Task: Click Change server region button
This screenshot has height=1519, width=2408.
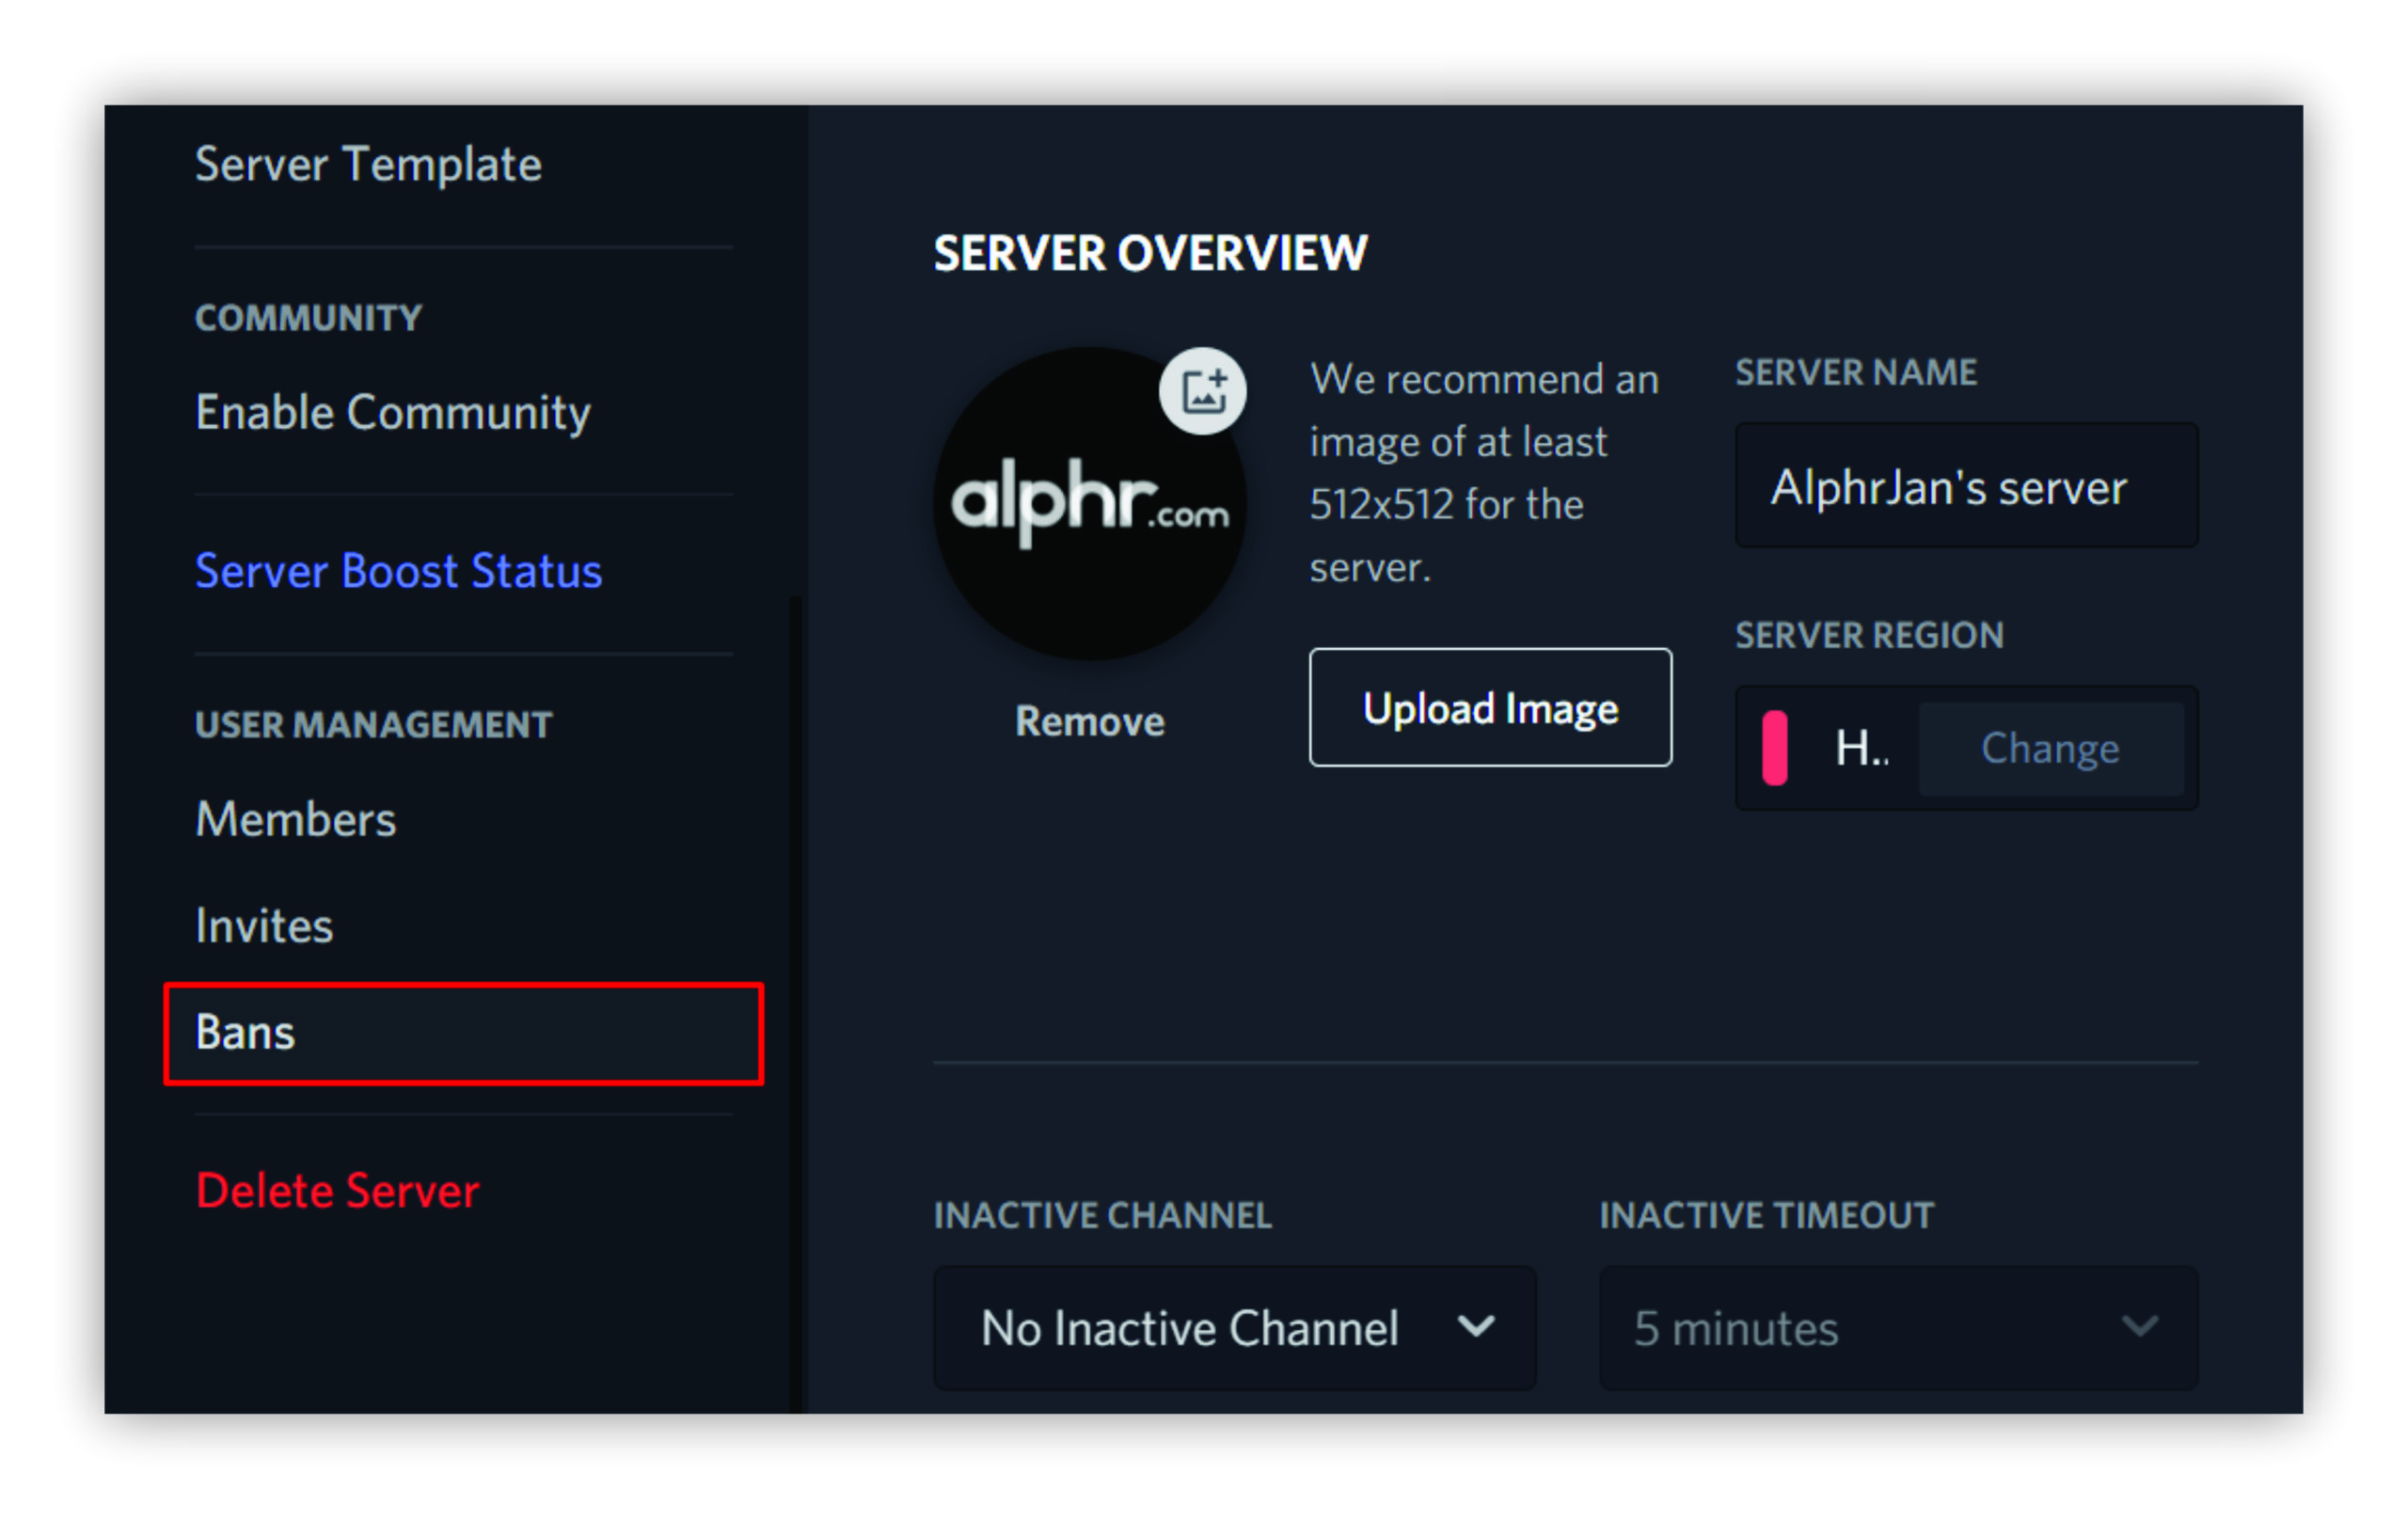Action: point(2050,748)
